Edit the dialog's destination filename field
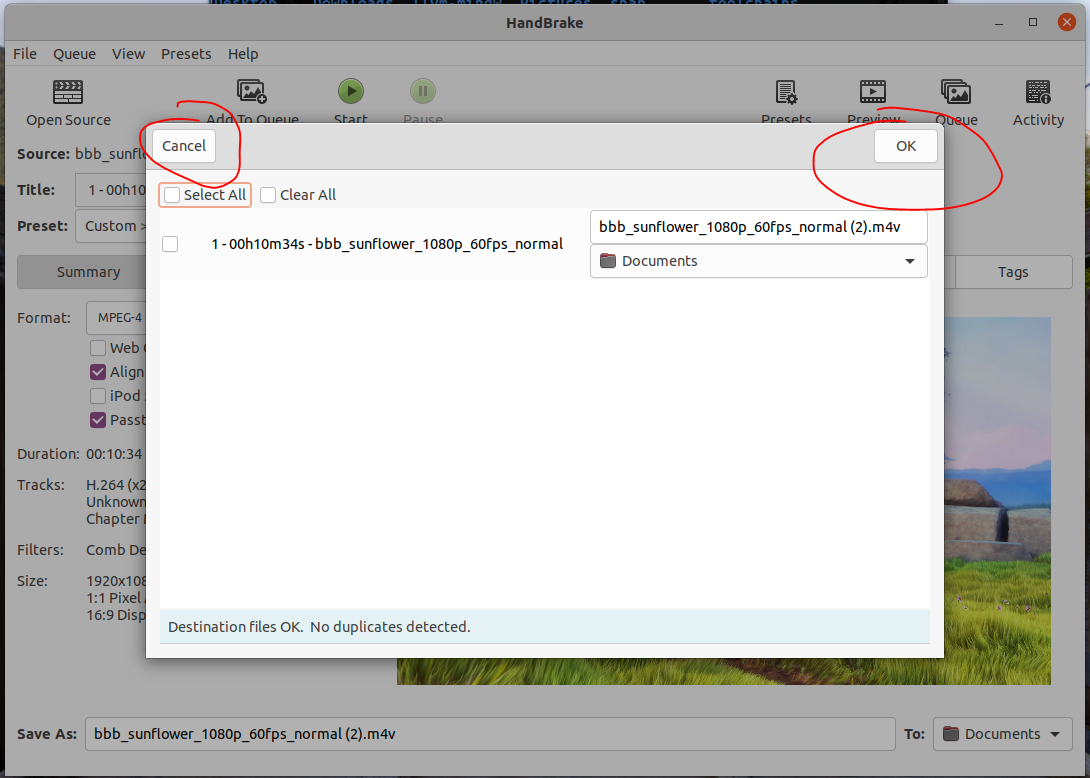Image resolution: width=1090 pixels, height=778 pixels. click(758, 227)
